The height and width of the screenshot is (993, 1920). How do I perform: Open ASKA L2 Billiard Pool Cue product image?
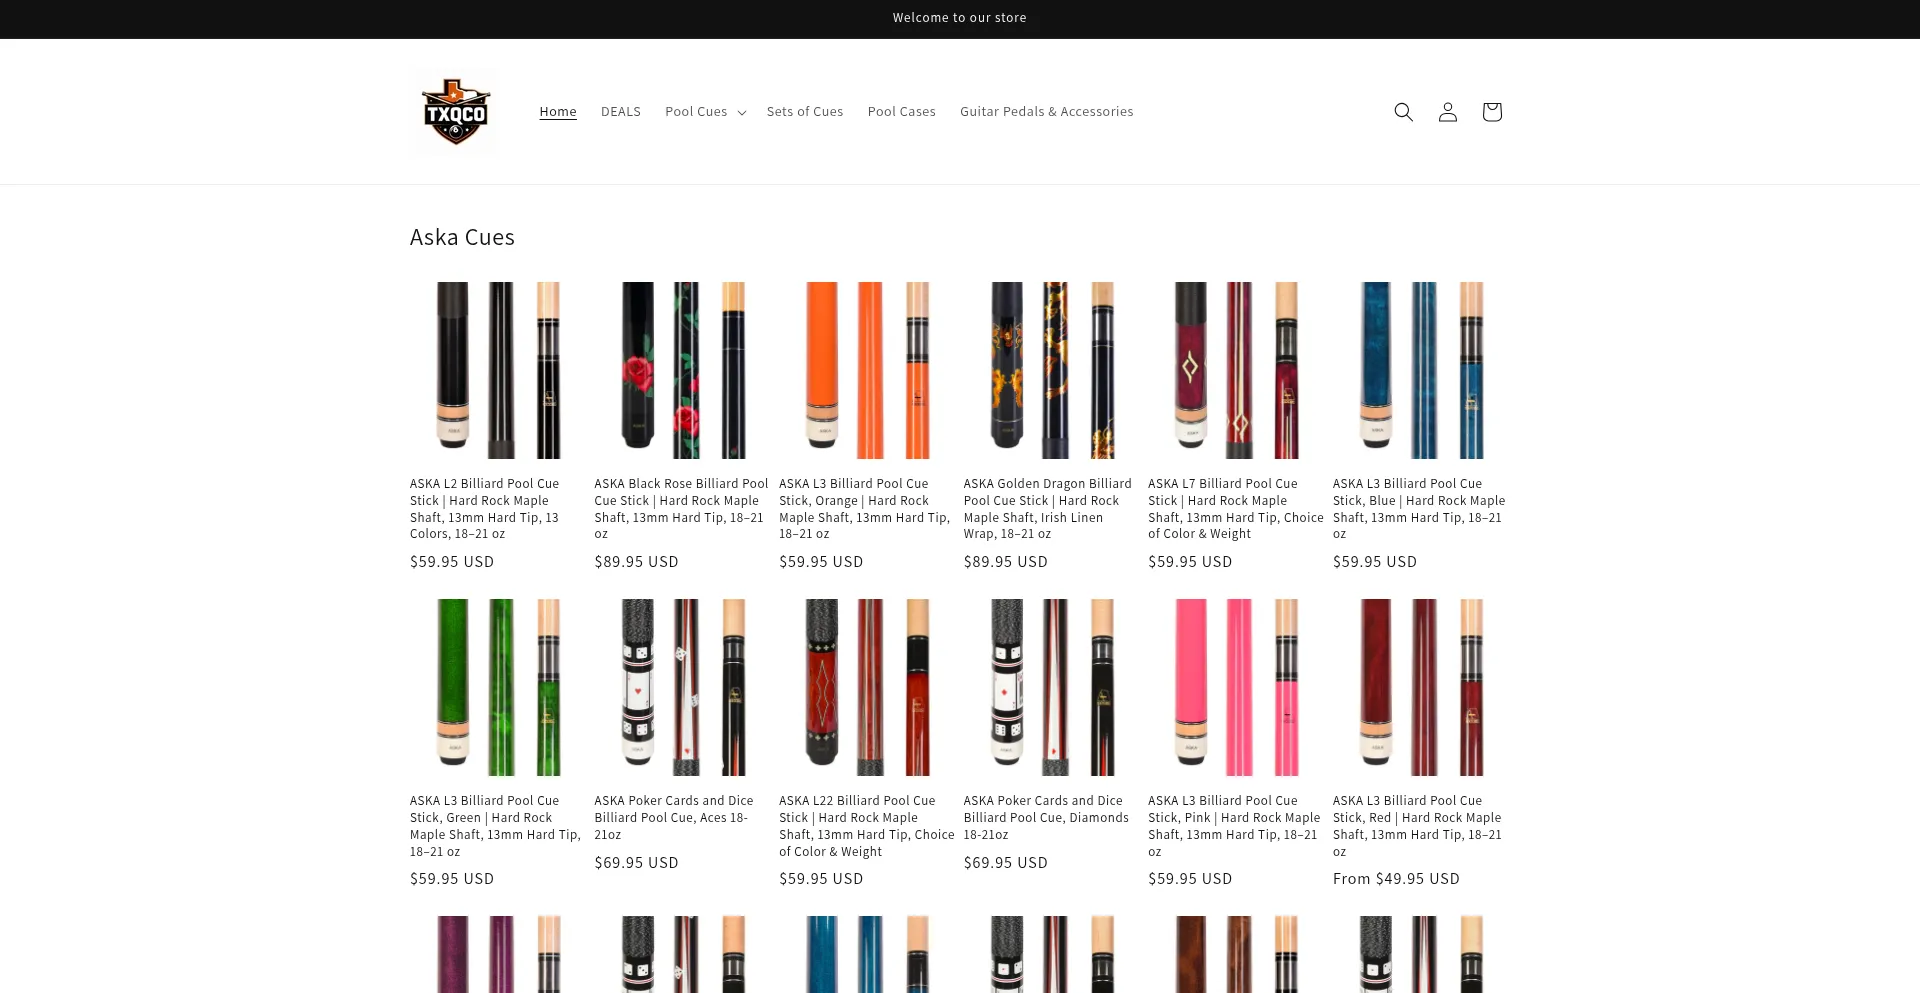pos(497,370)
